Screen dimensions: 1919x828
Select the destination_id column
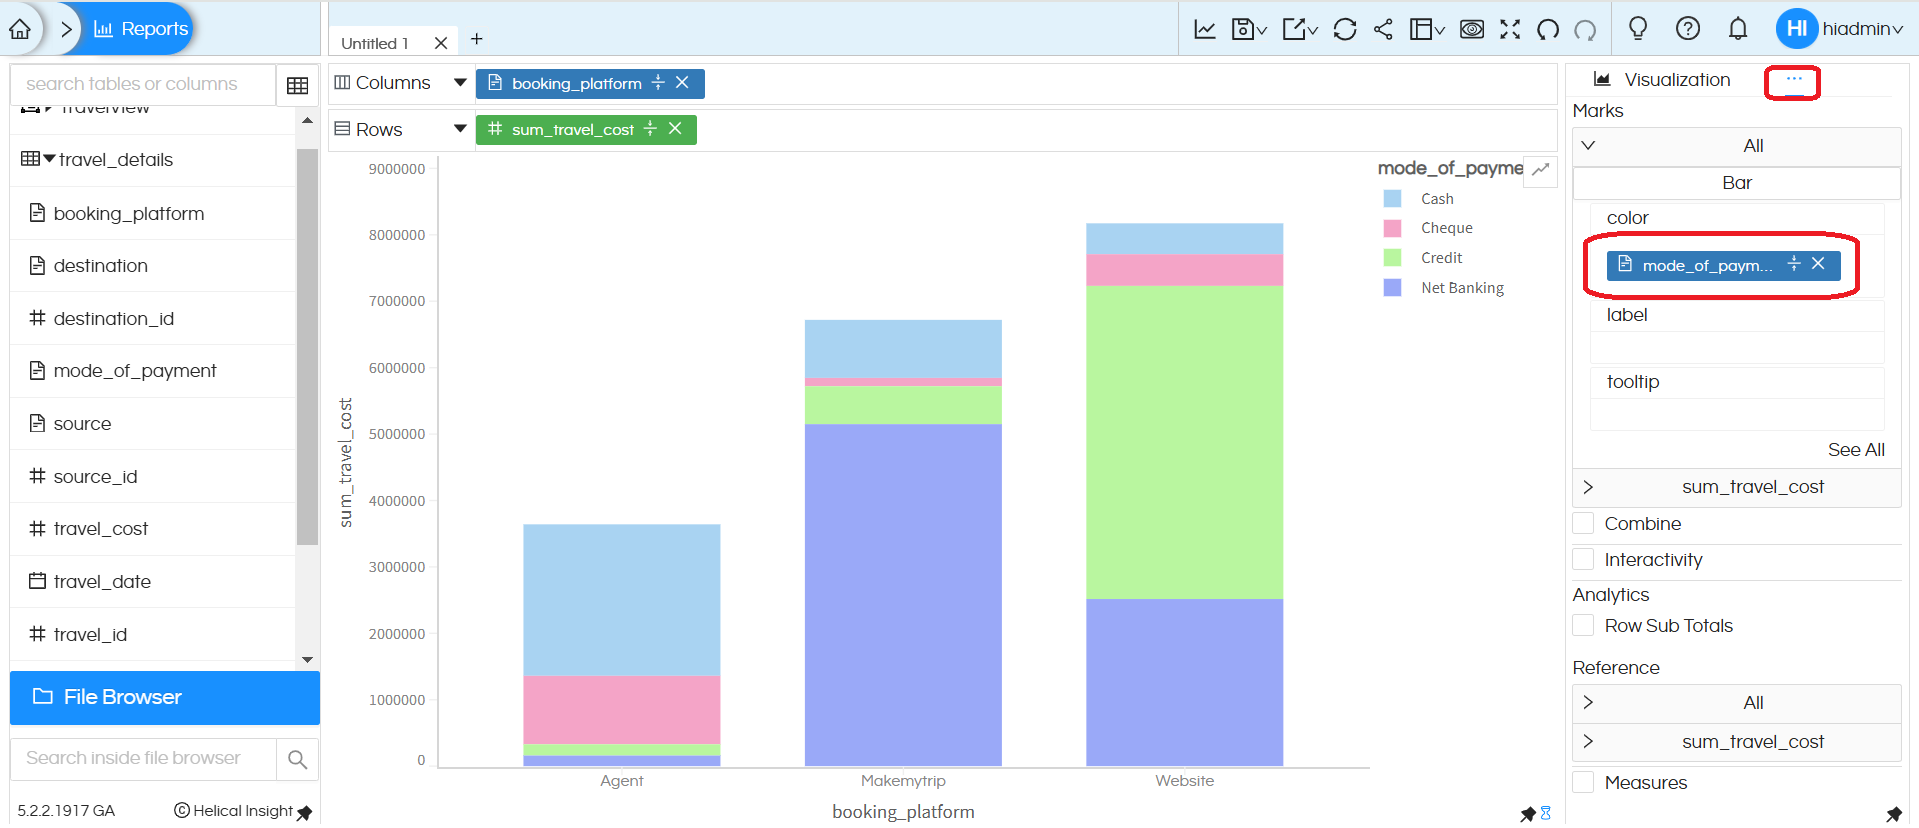[x=113, y=318]
